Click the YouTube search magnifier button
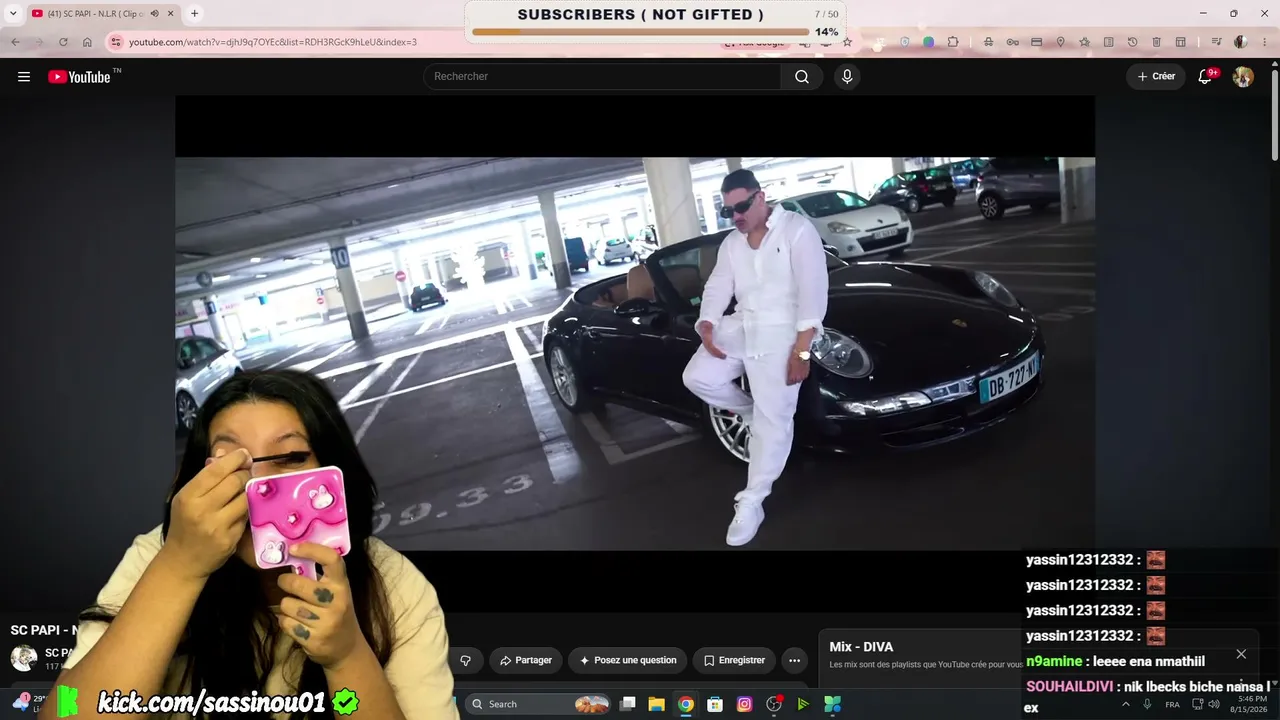 pos(802,77)
